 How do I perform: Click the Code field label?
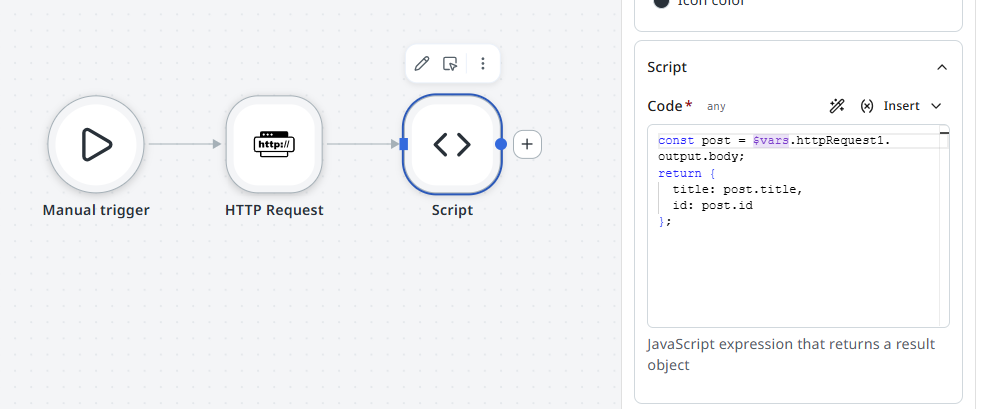(665, 106)
